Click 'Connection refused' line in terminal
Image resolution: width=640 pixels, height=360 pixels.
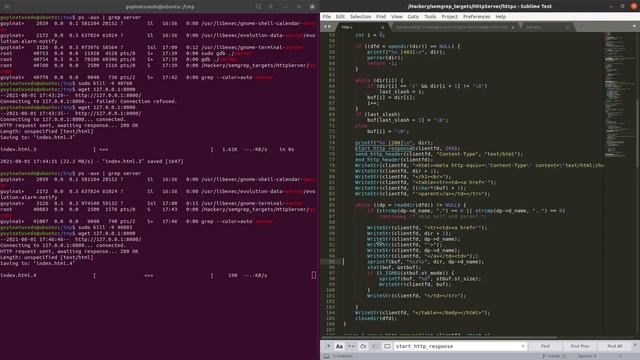[x=88, y=101]
